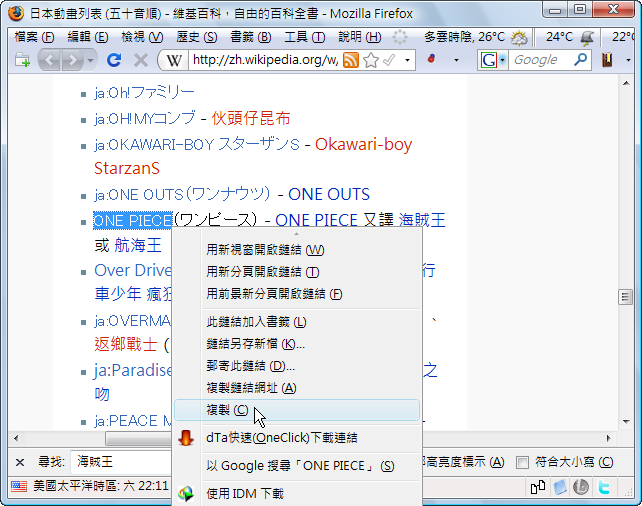Open the Okawari-boy StarzanS link

pyautogui.click(x=363, y=144)
